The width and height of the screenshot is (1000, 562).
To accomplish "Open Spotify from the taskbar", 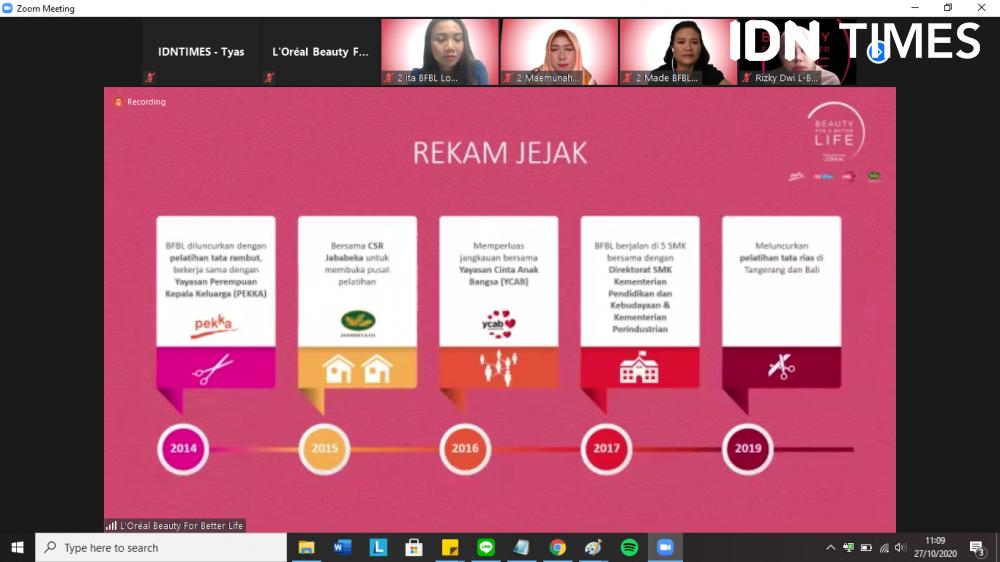I will 629,547.
